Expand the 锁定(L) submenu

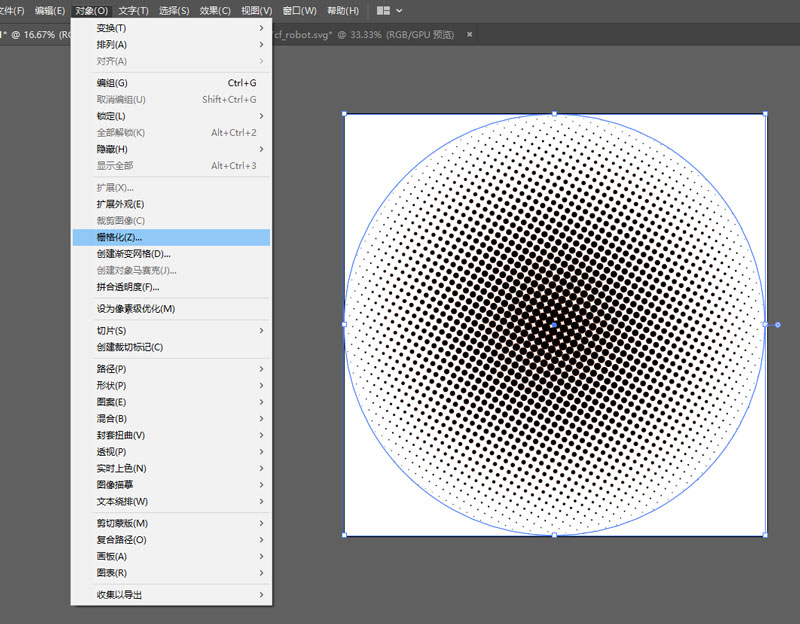pyautogui.click(x=171, y=116)
